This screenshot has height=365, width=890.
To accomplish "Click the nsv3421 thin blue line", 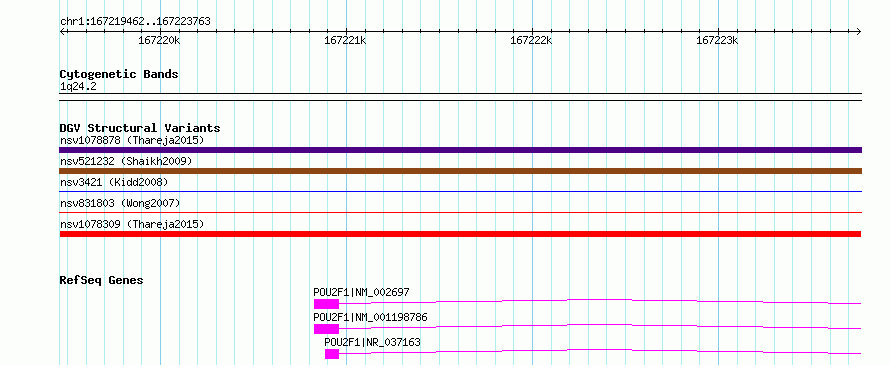I will 460,192.
